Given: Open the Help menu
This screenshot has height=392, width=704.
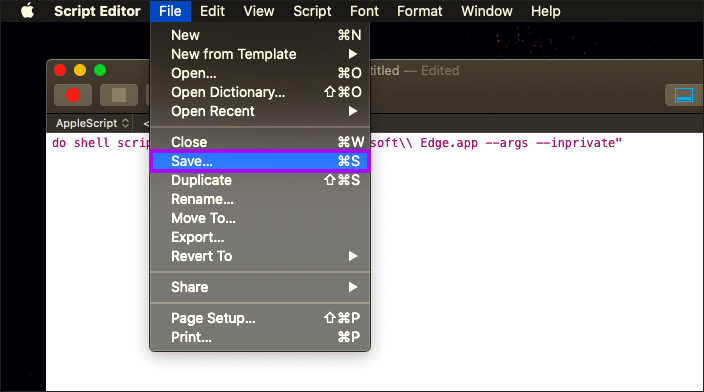Looking at the screenshot, I should click(x=546, y=11).
